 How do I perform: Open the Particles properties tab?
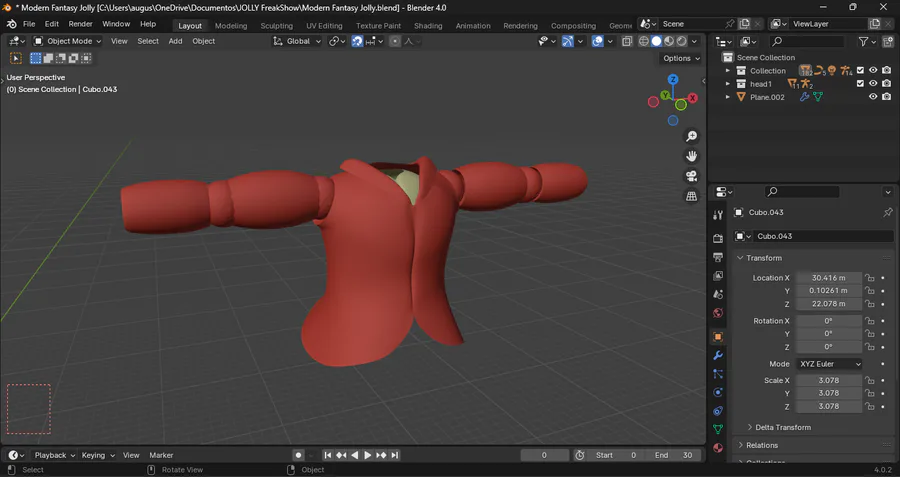coord(718,374)
